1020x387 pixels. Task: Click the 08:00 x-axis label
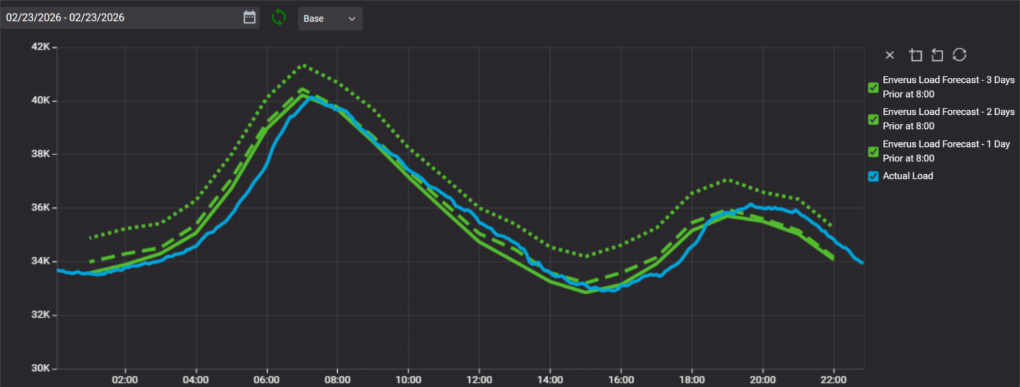tap(338, 379)
